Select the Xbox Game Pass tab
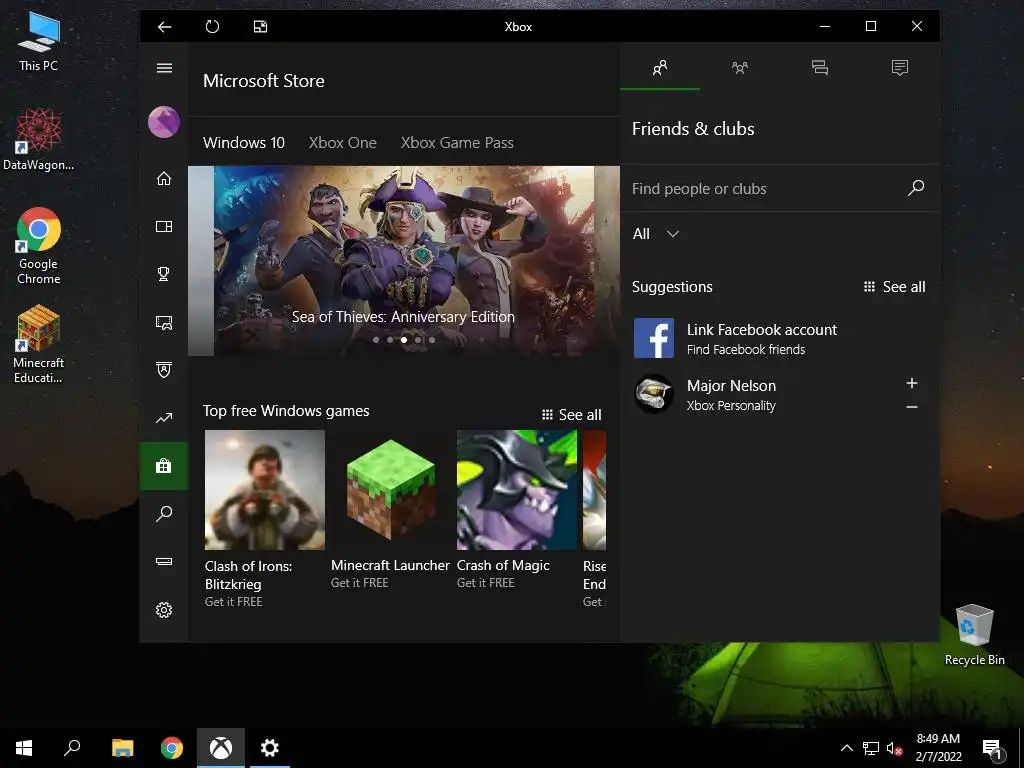Screen dimensions: 1024x768 (457, 142)
